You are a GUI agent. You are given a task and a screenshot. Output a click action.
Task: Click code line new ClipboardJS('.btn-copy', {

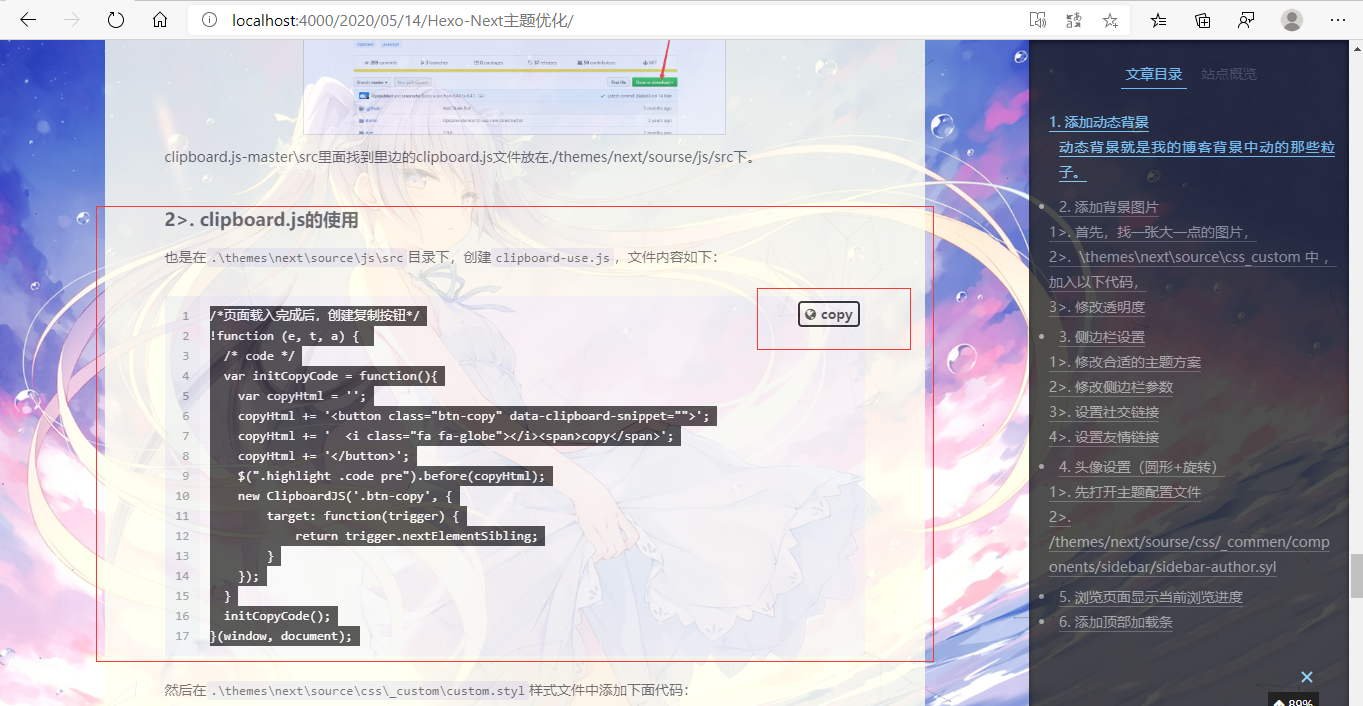[346, 496]
